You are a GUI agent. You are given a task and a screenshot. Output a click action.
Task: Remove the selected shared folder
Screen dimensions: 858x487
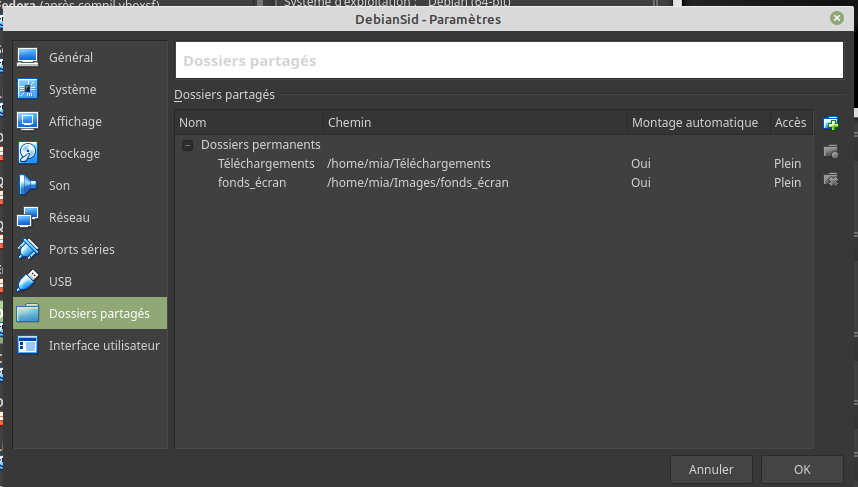(831, 179)
